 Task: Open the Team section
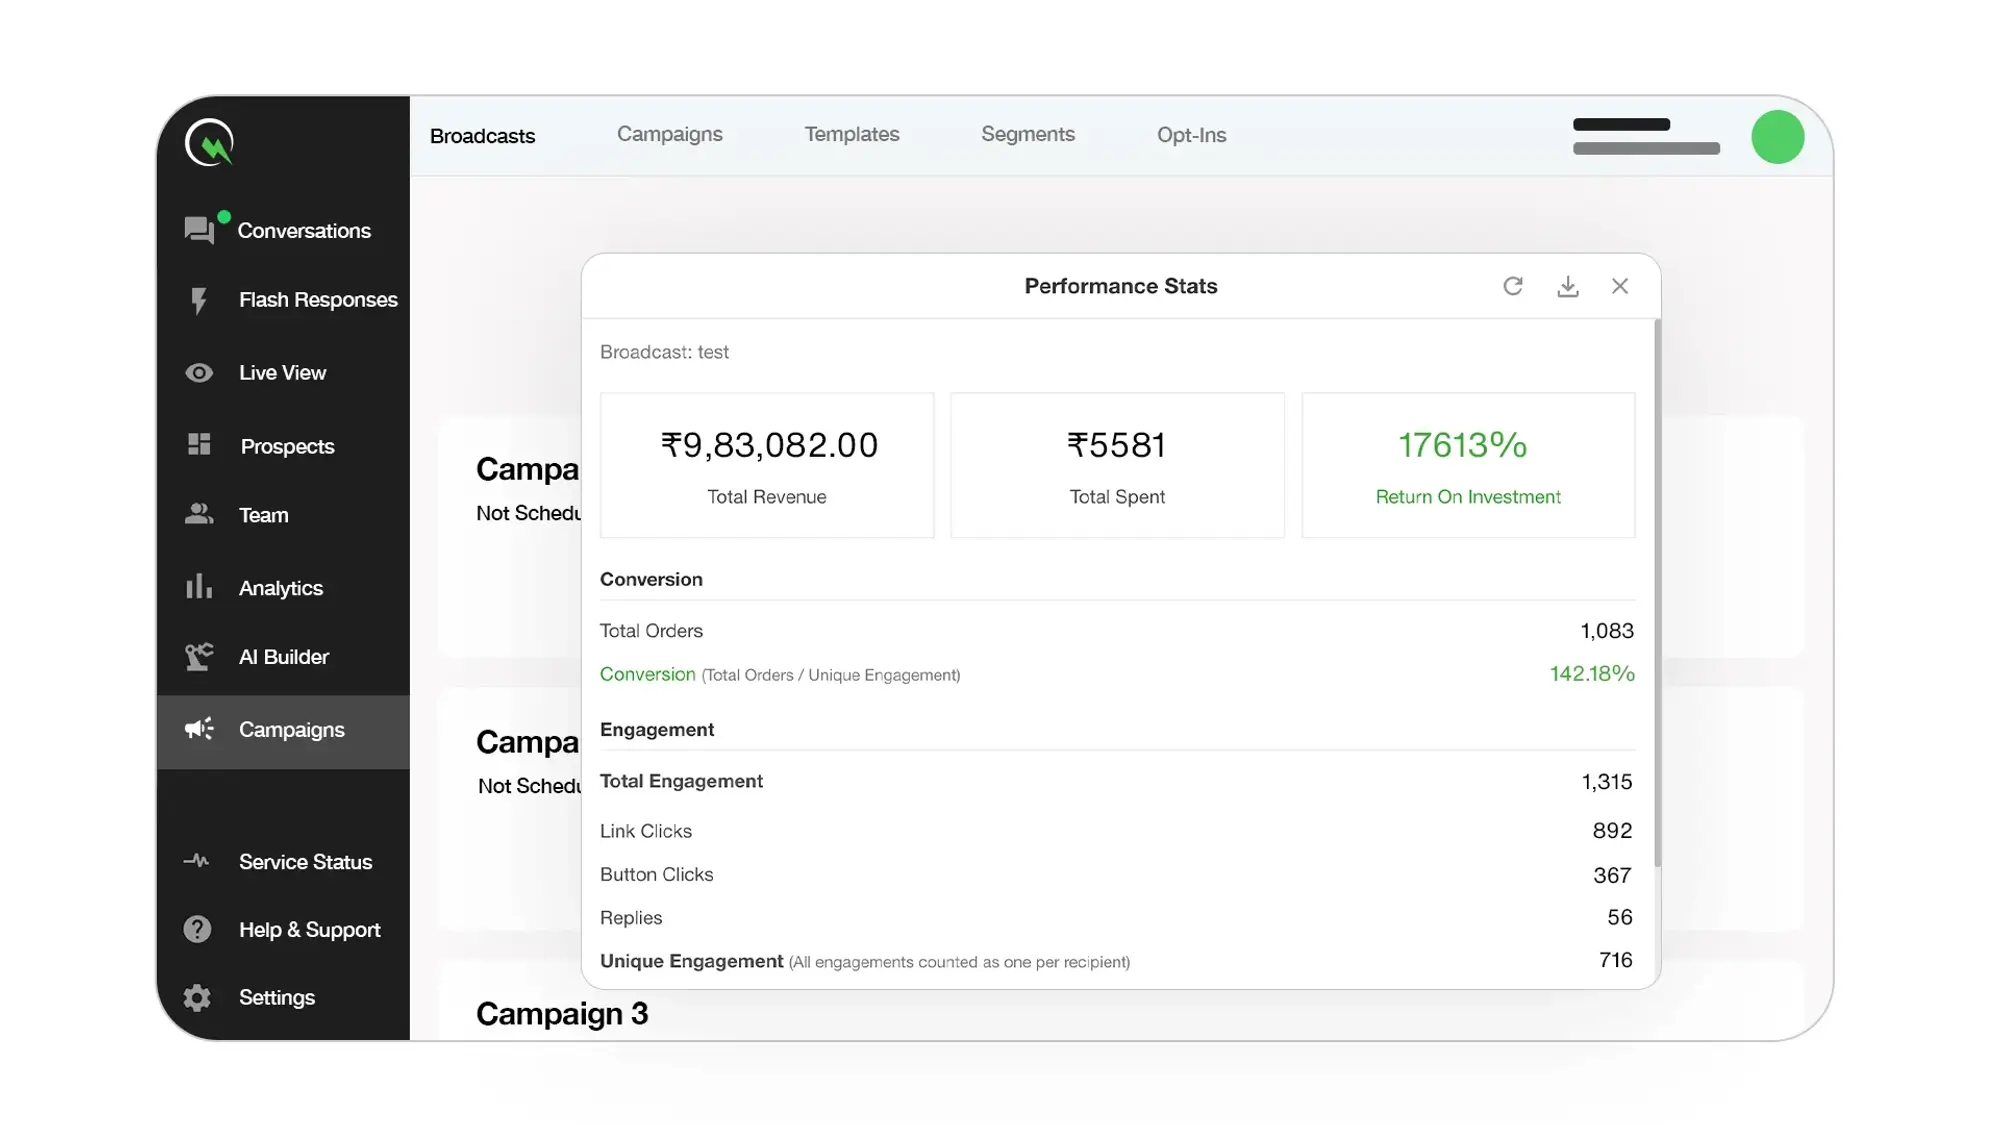pos(263,515)
